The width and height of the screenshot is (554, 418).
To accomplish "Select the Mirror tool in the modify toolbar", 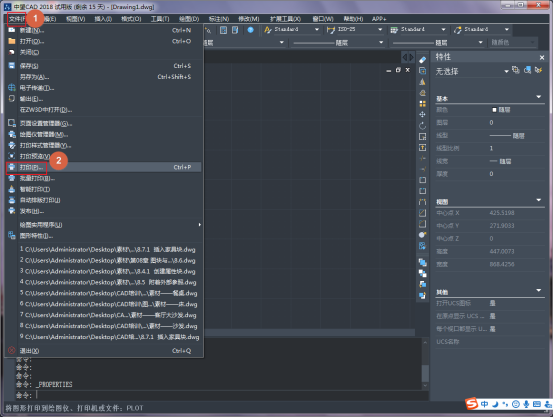I will (422, 82).
